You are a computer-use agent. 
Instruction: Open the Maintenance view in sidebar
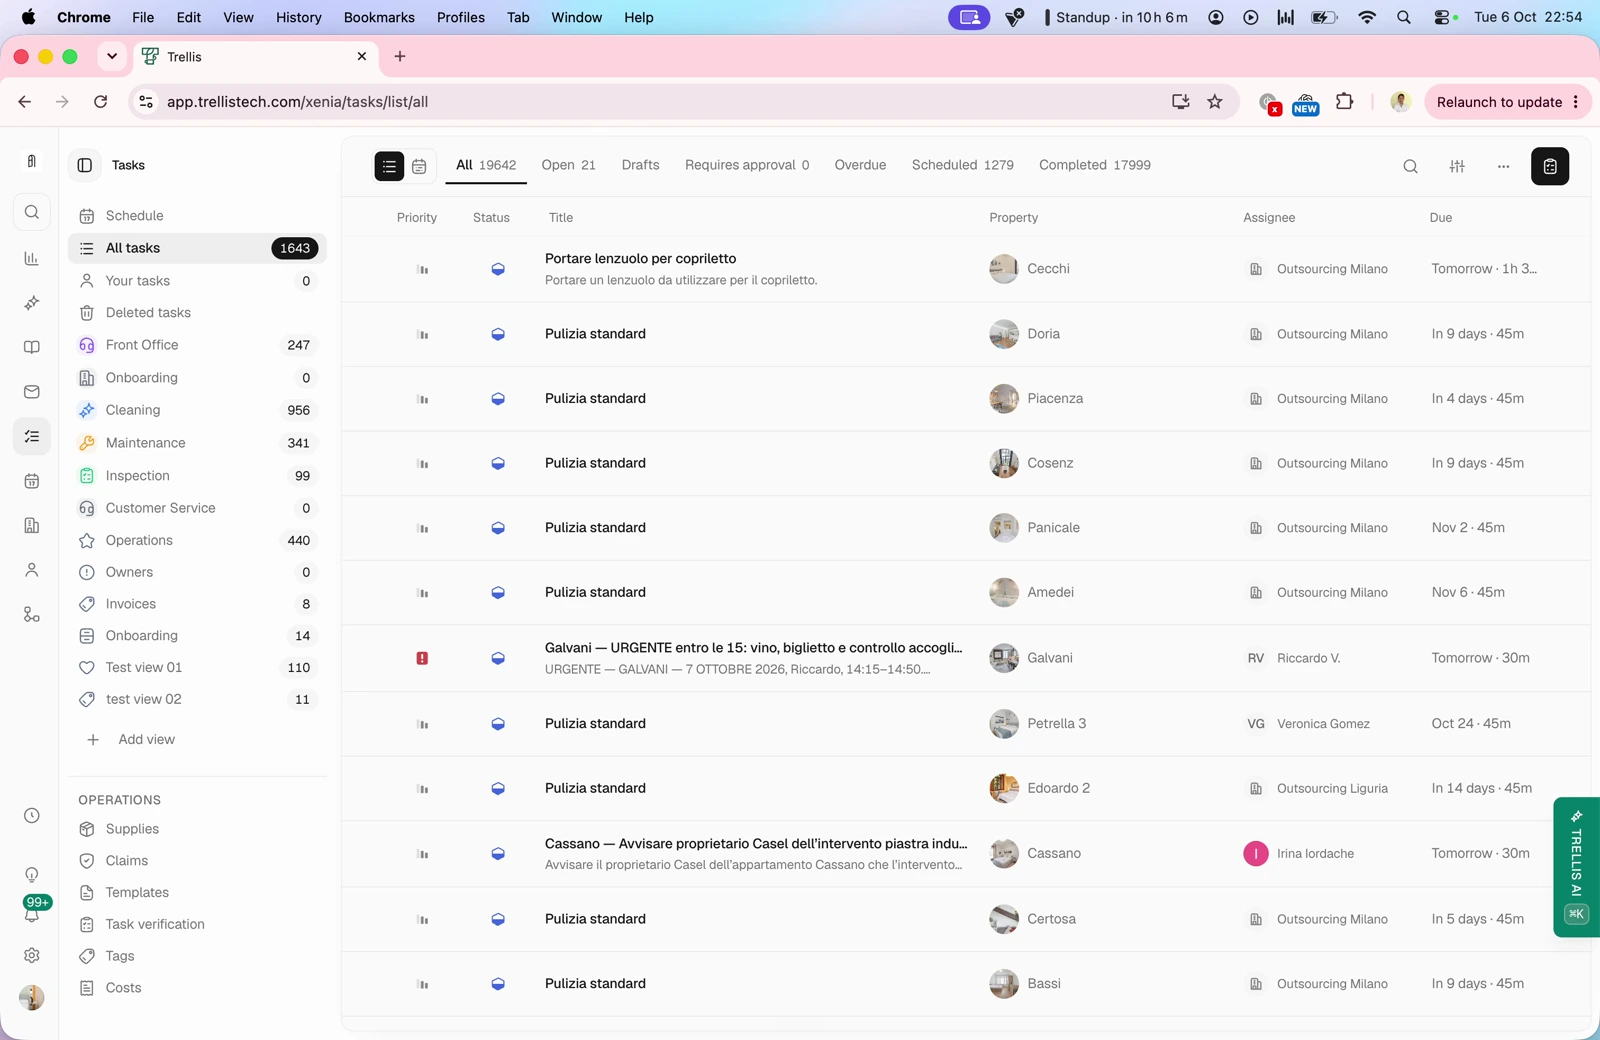(197, 443)
